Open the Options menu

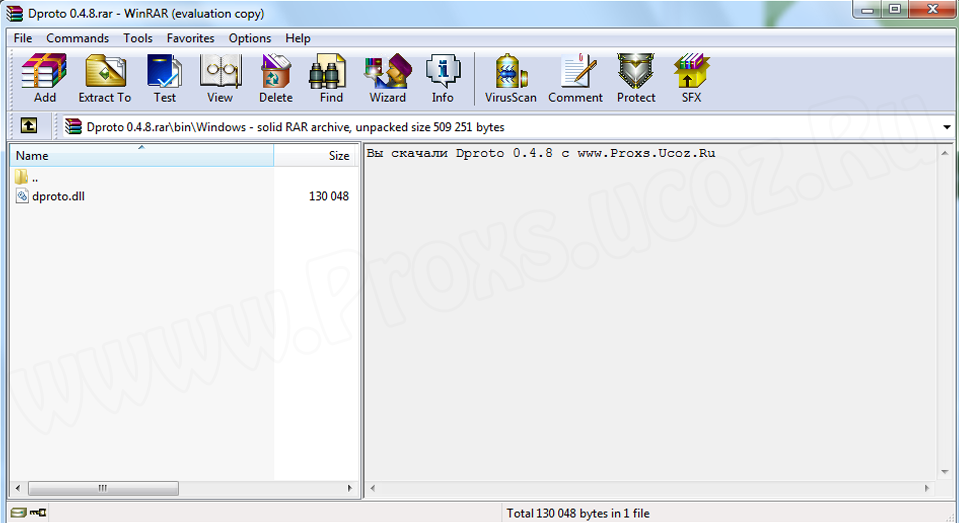click(x=250, y=38)
